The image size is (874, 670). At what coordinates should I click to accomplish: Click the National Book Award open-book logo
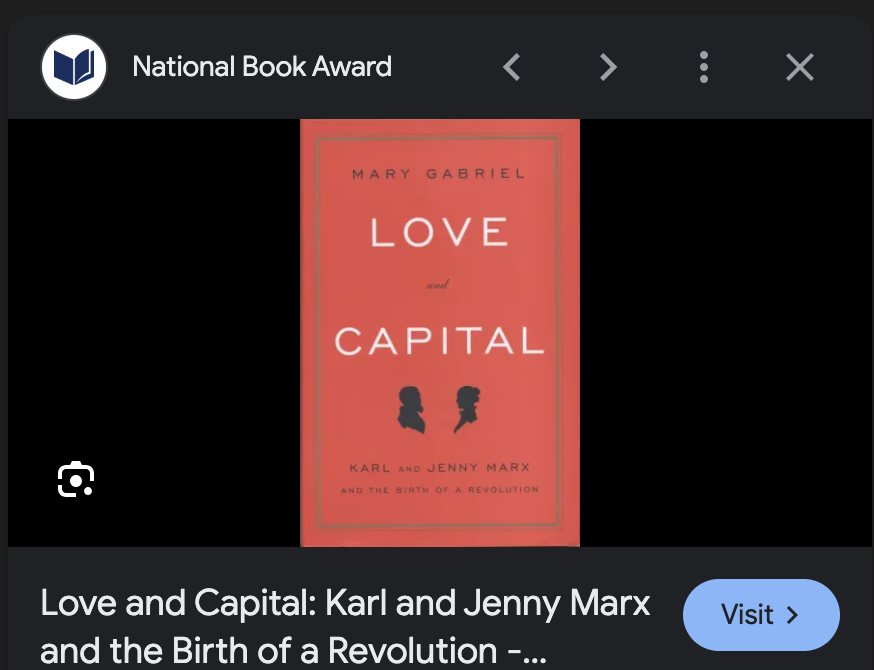click(x=74, y=67)
